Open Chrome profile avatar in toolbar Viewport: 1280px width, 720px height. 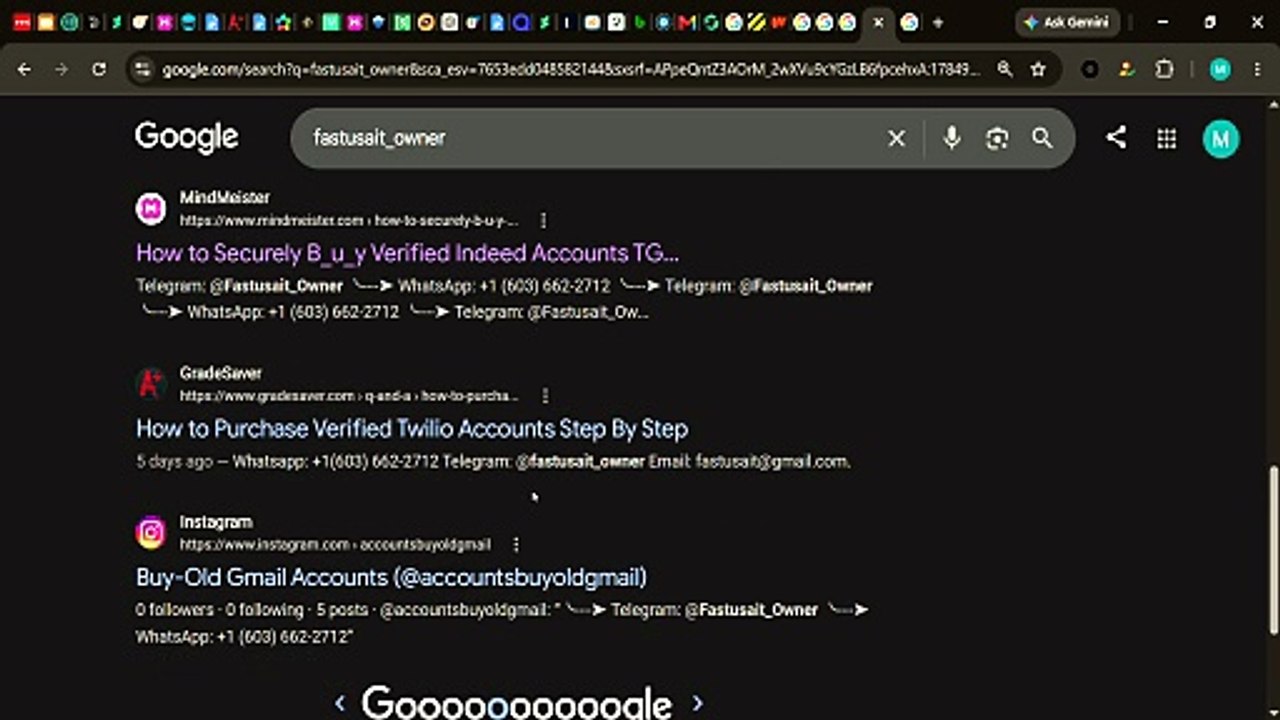tap(1220, 69)
